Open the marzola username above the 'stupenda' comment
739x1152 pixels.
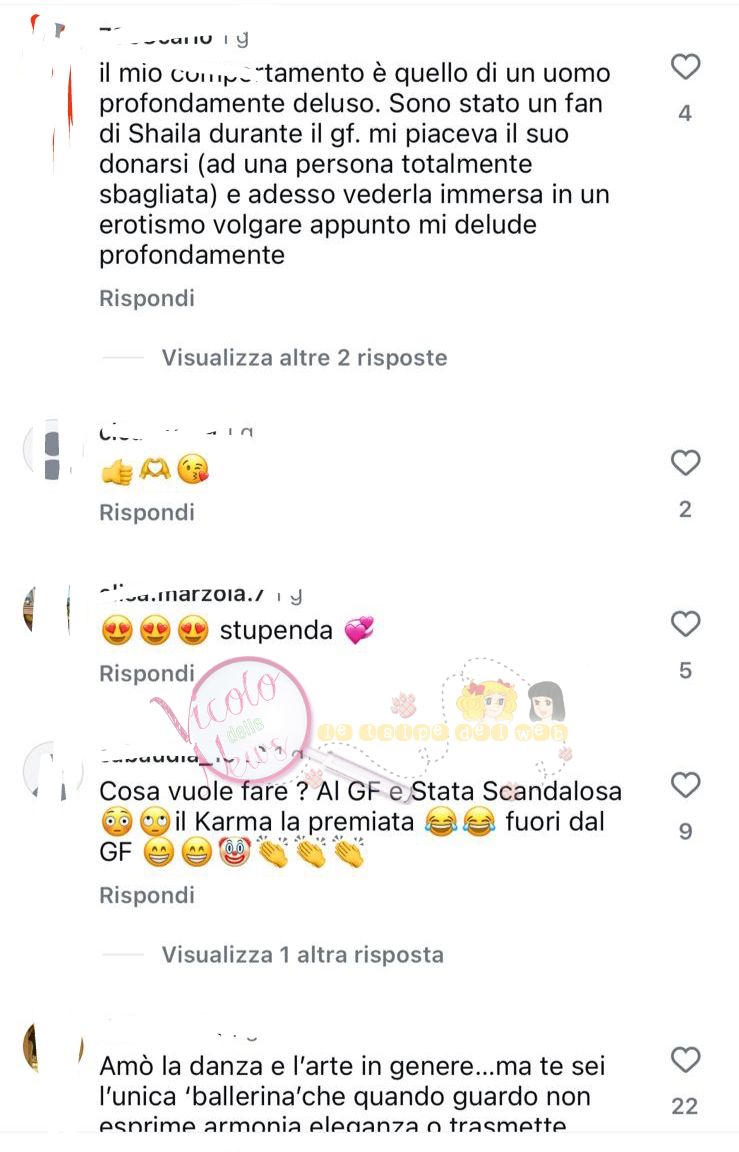click(x=182, y=594)
